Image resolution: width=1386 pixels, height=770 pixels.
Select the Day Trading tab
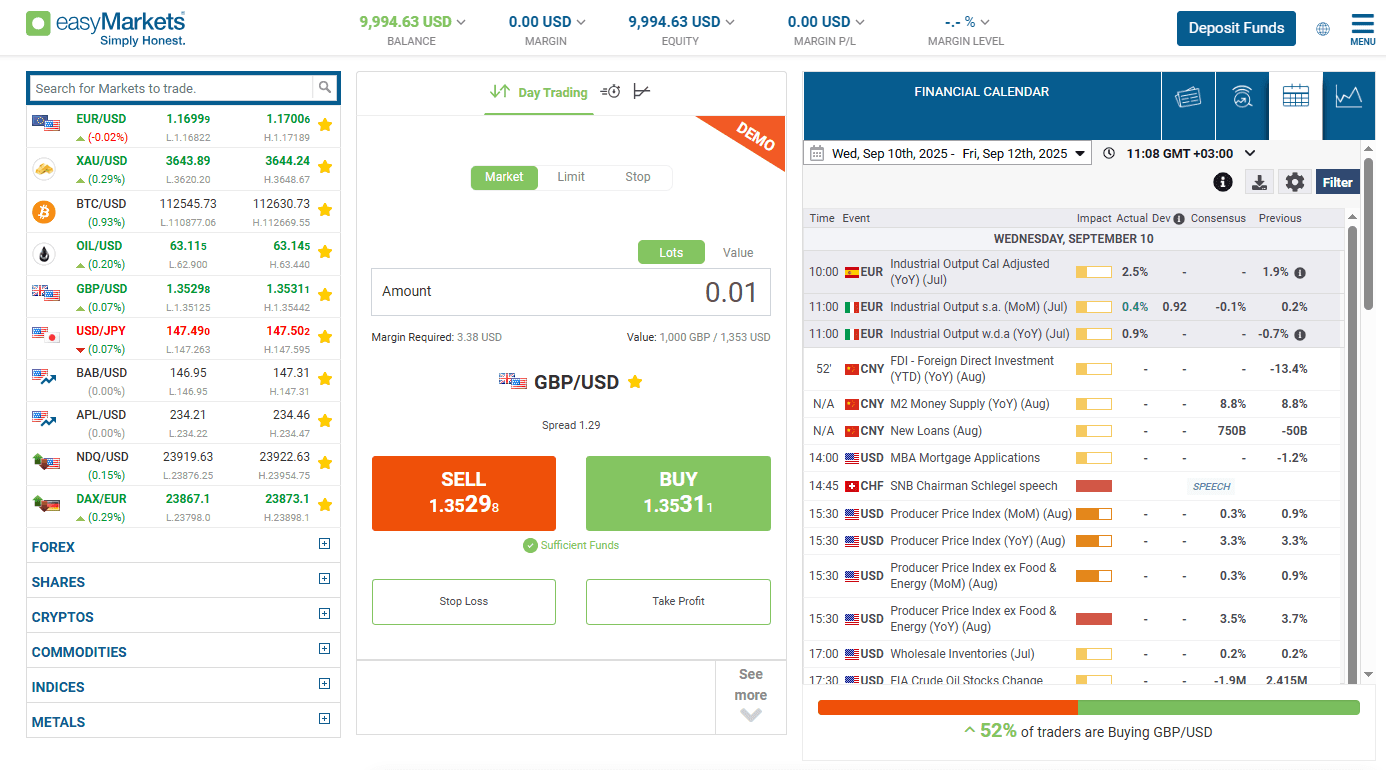coord(539,92)
